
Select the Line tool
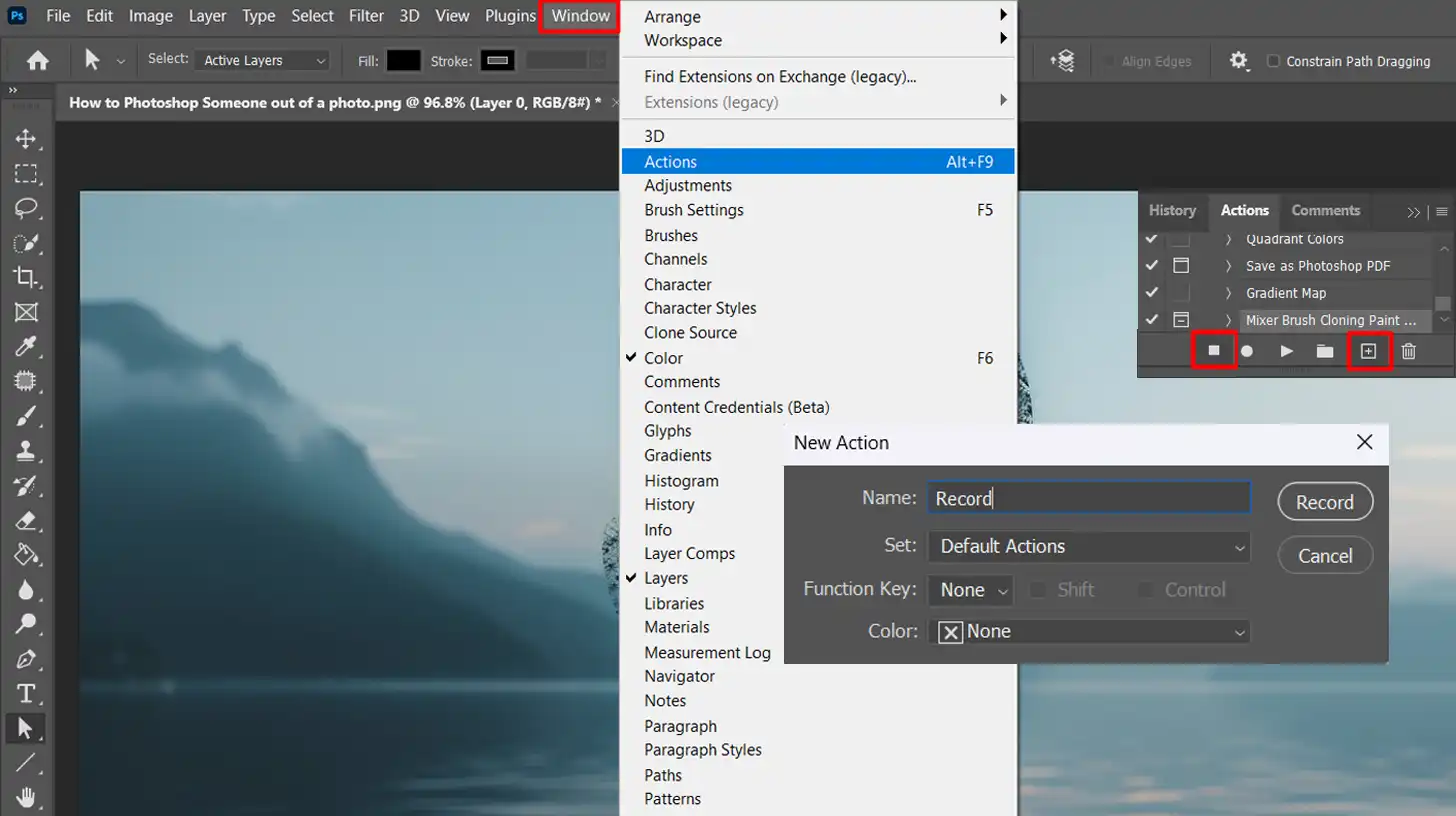coord(26,763)
